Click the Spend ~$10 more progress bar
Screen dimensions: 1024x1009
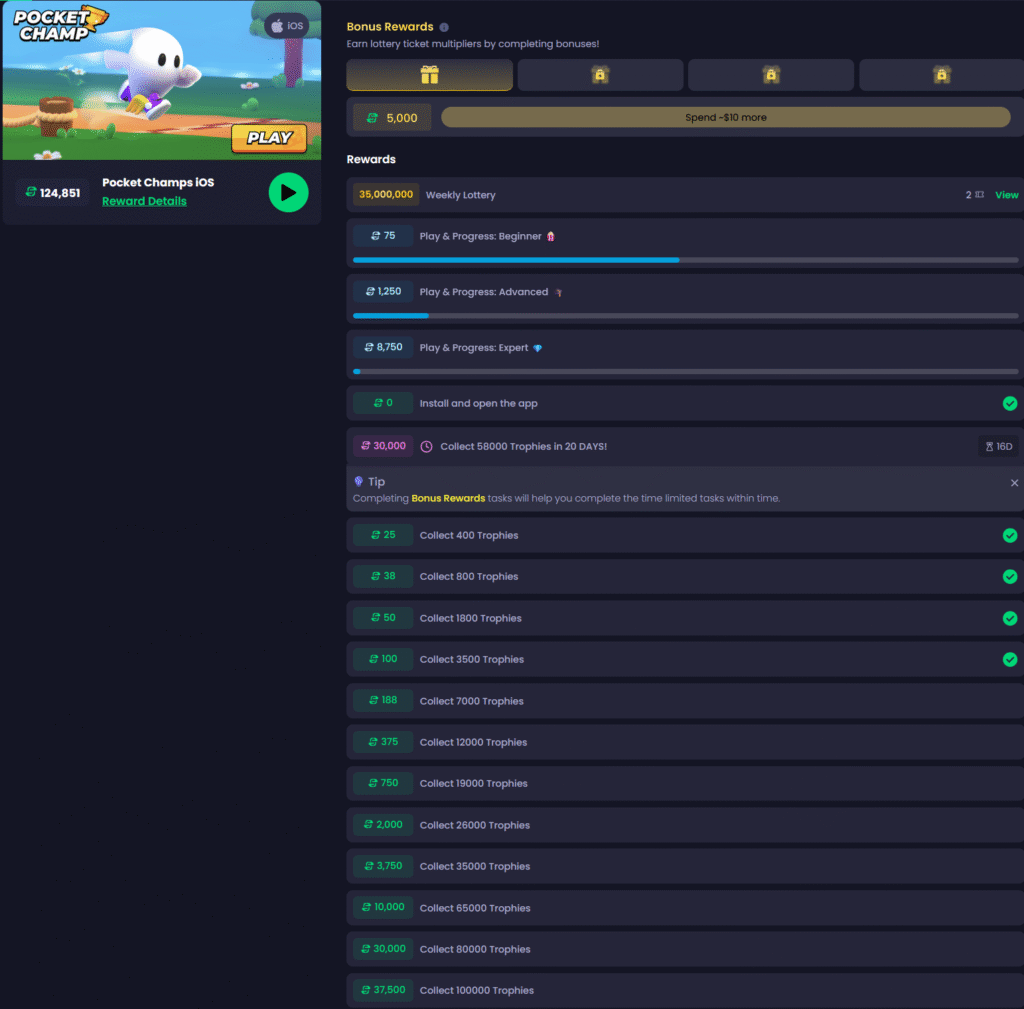point(726,118)
